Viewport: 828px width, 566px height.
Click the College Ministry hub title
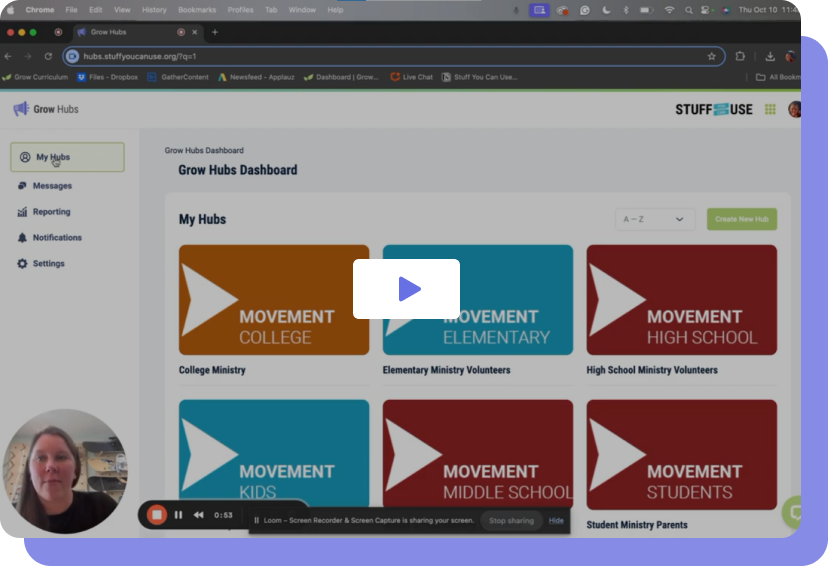tap(212, 370)
